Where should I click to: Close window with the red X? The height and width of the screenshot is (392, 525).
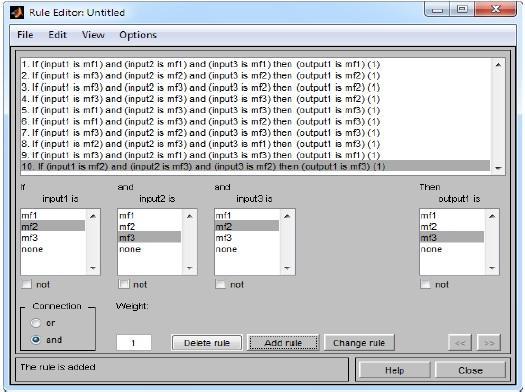496,9
